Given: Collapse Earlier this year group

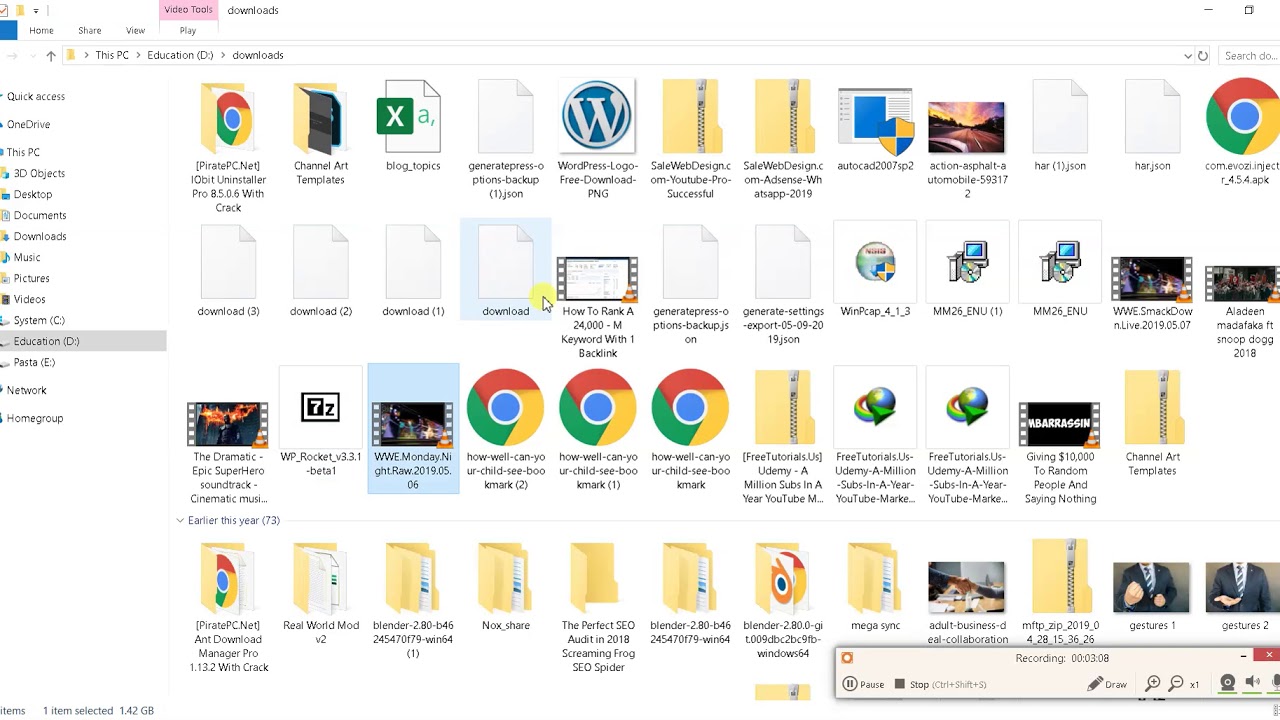Looking at the screenshot, I should [x=180, y=521].
